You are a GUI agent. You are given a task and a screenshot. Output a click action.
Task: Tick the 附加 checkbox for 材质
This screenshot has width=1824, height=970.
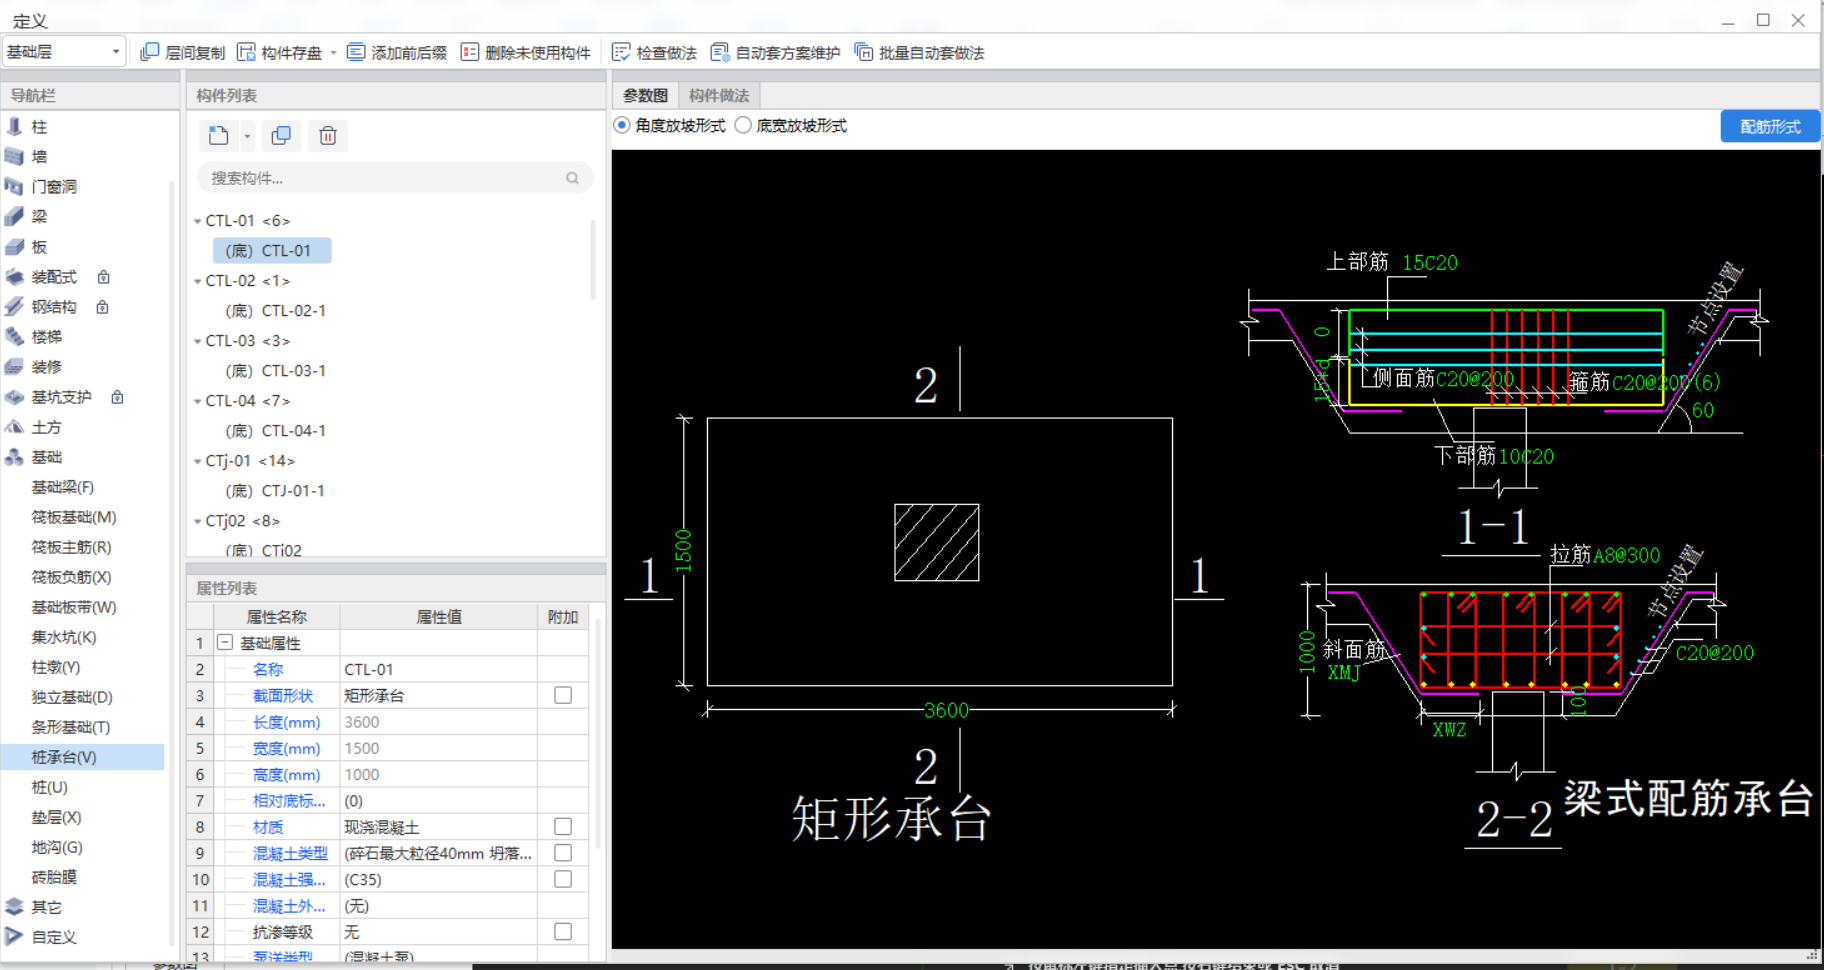tap(563, 826)
